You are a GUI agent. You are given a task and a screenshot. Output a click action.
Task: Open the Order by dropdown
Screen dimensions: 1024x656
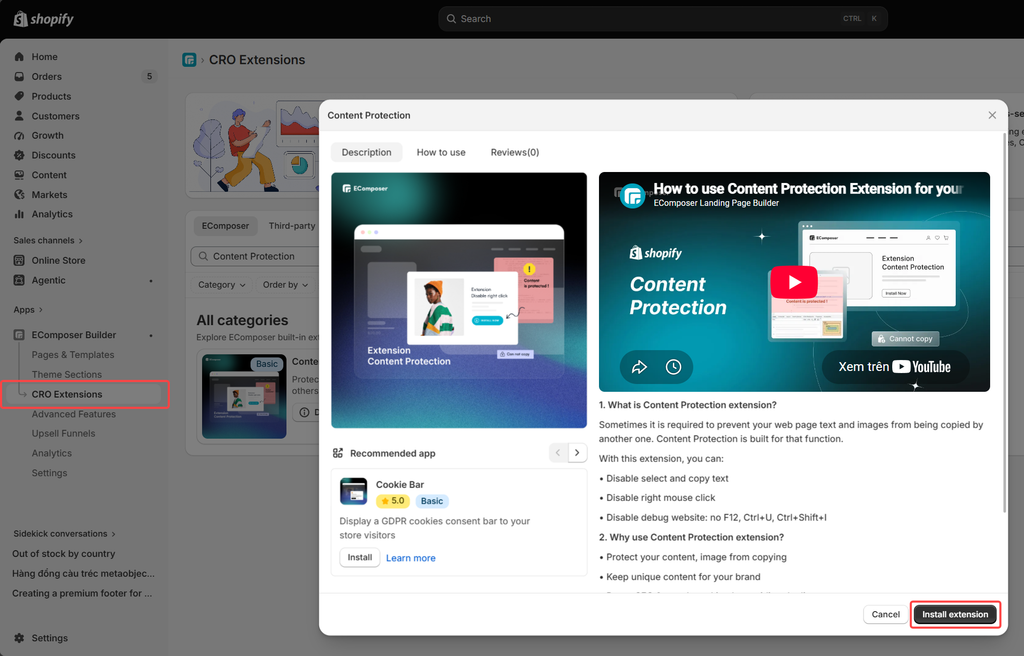pos(285,285)
